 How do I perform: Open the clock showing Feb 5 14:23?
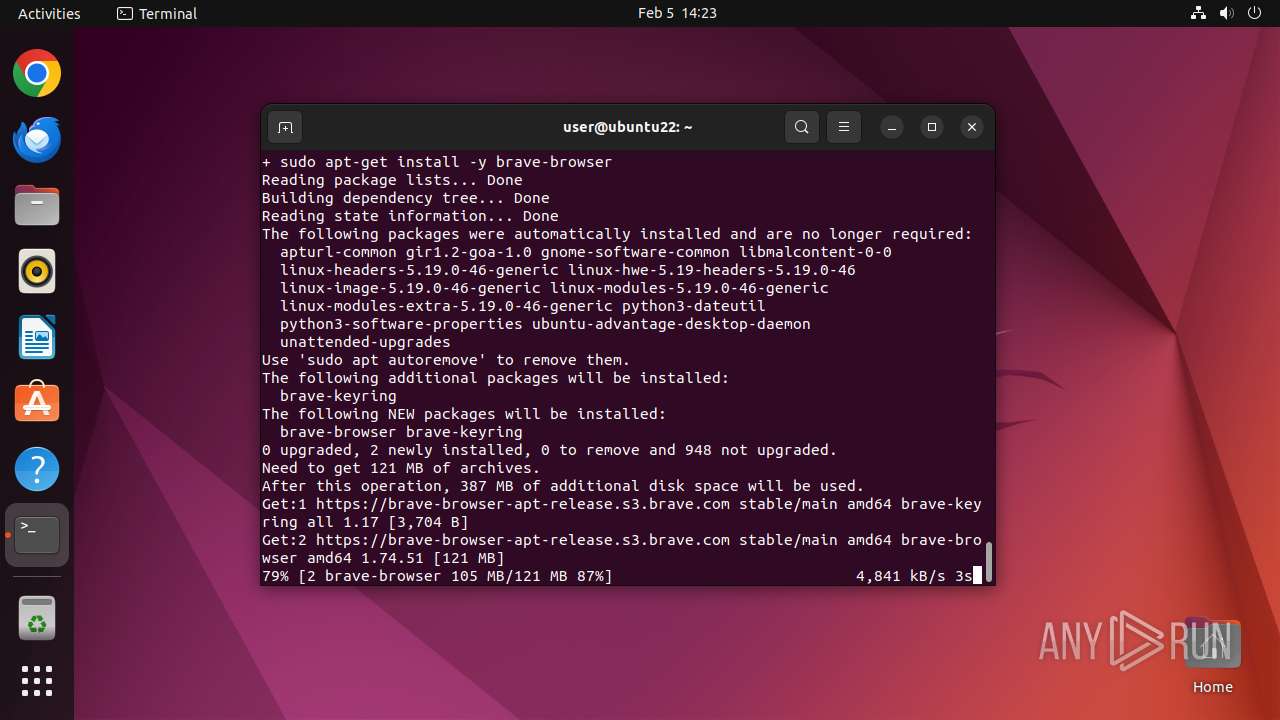[x=677, y=13]
